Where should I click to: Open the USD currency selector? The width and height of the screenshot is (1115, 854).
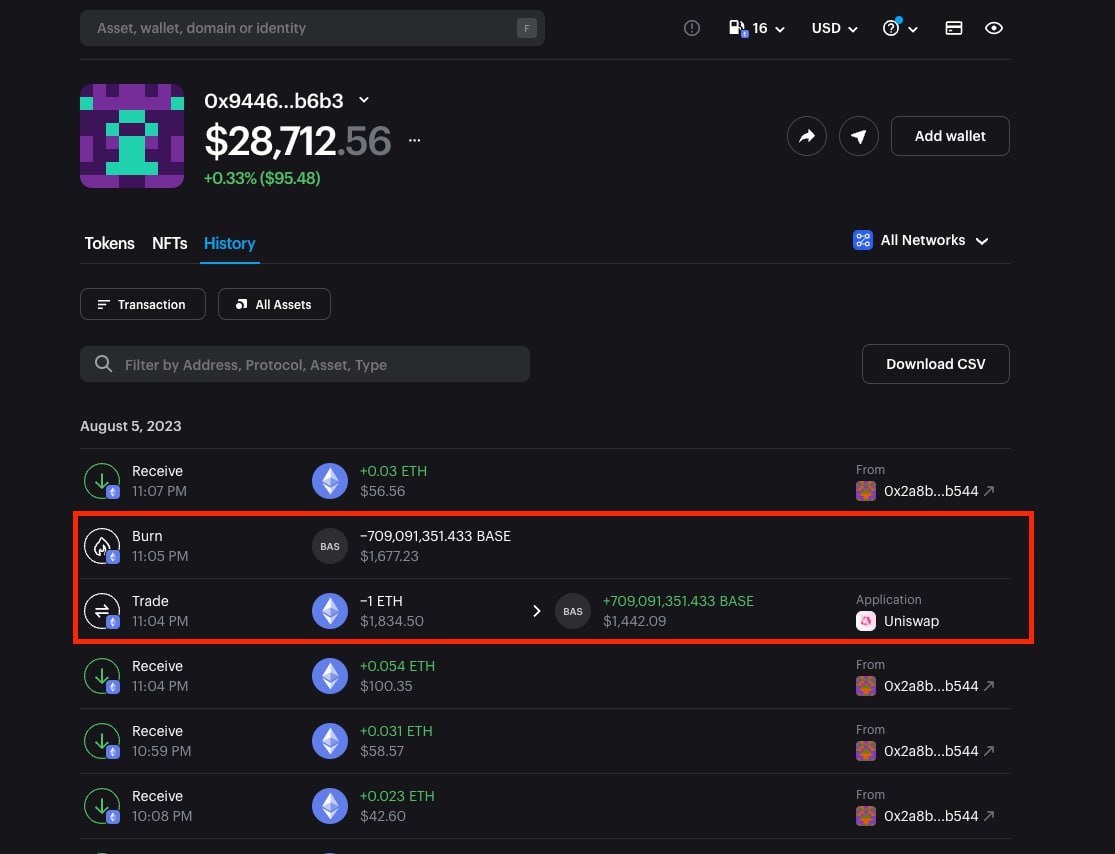pyautogui.click(x=834, y=28)
